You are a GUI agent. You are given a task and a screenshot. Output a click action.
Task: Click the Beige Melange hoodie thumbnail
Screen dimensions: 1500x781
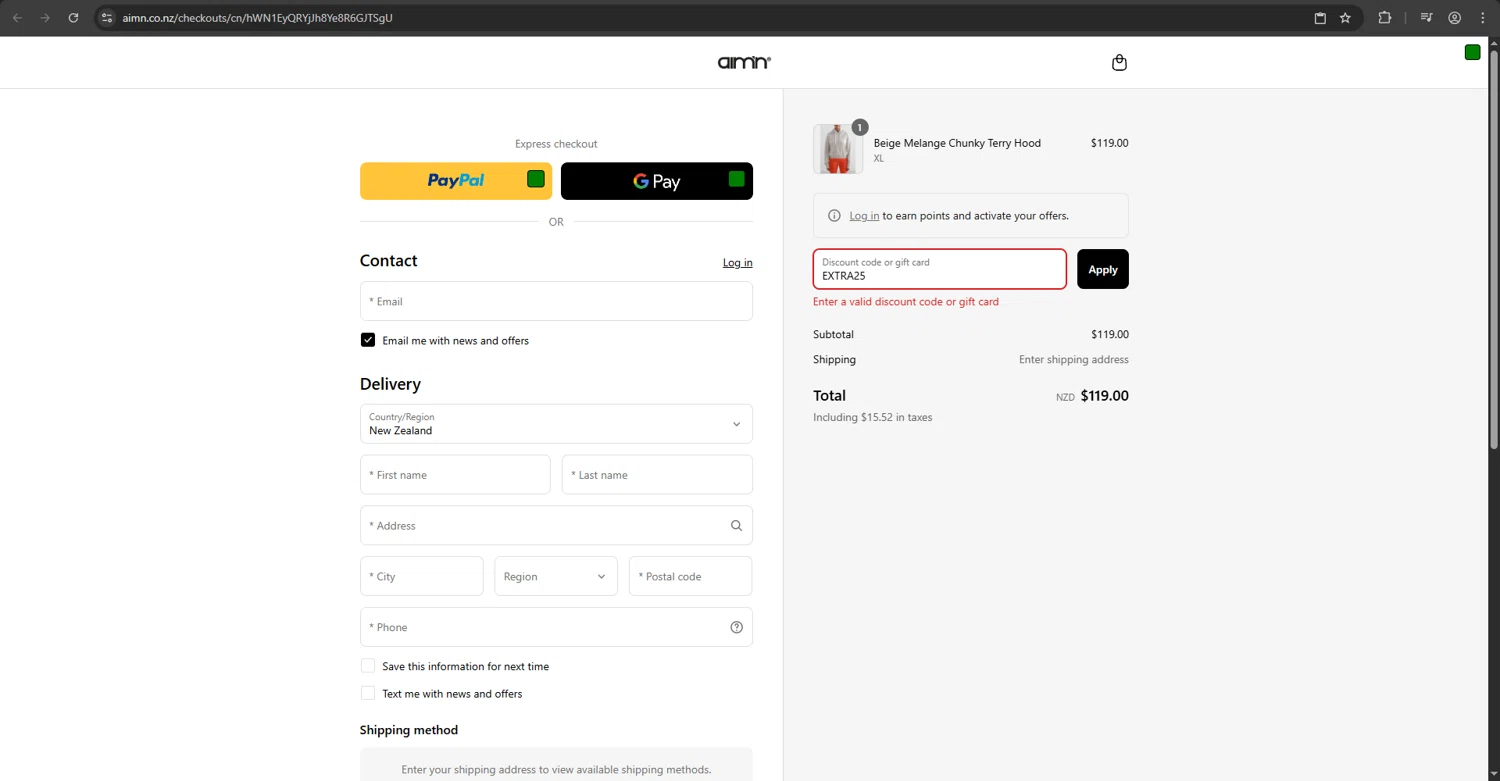coord(838,149)
